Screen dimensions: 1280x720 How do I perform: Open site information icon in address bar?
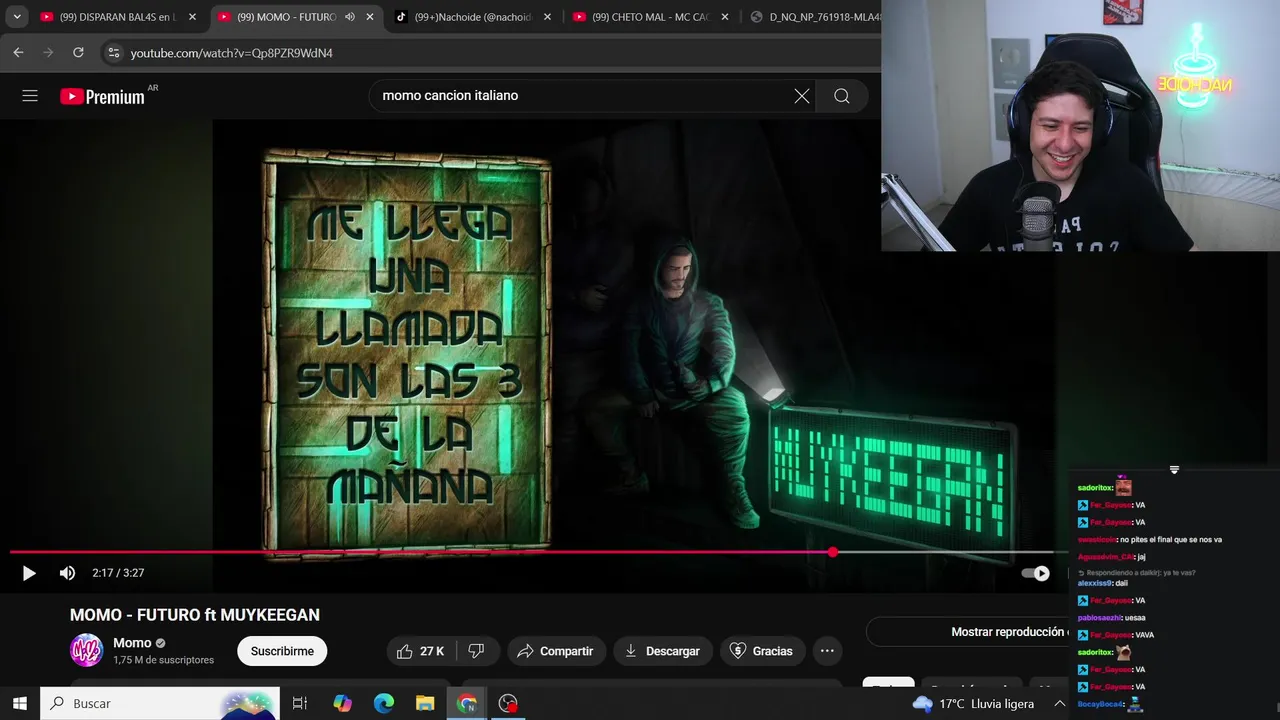click(x=113, y=53)
